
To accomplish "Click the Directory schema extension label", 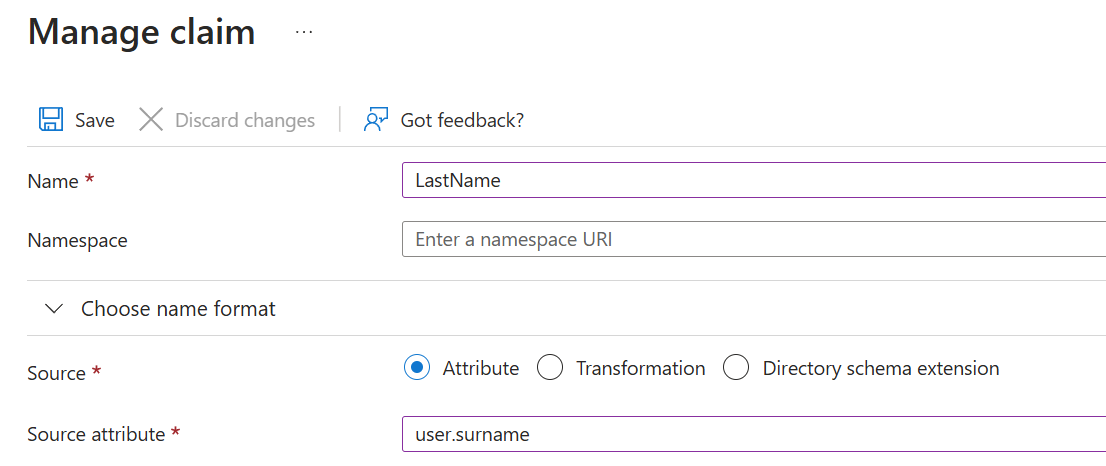I will tap(881, 369).
